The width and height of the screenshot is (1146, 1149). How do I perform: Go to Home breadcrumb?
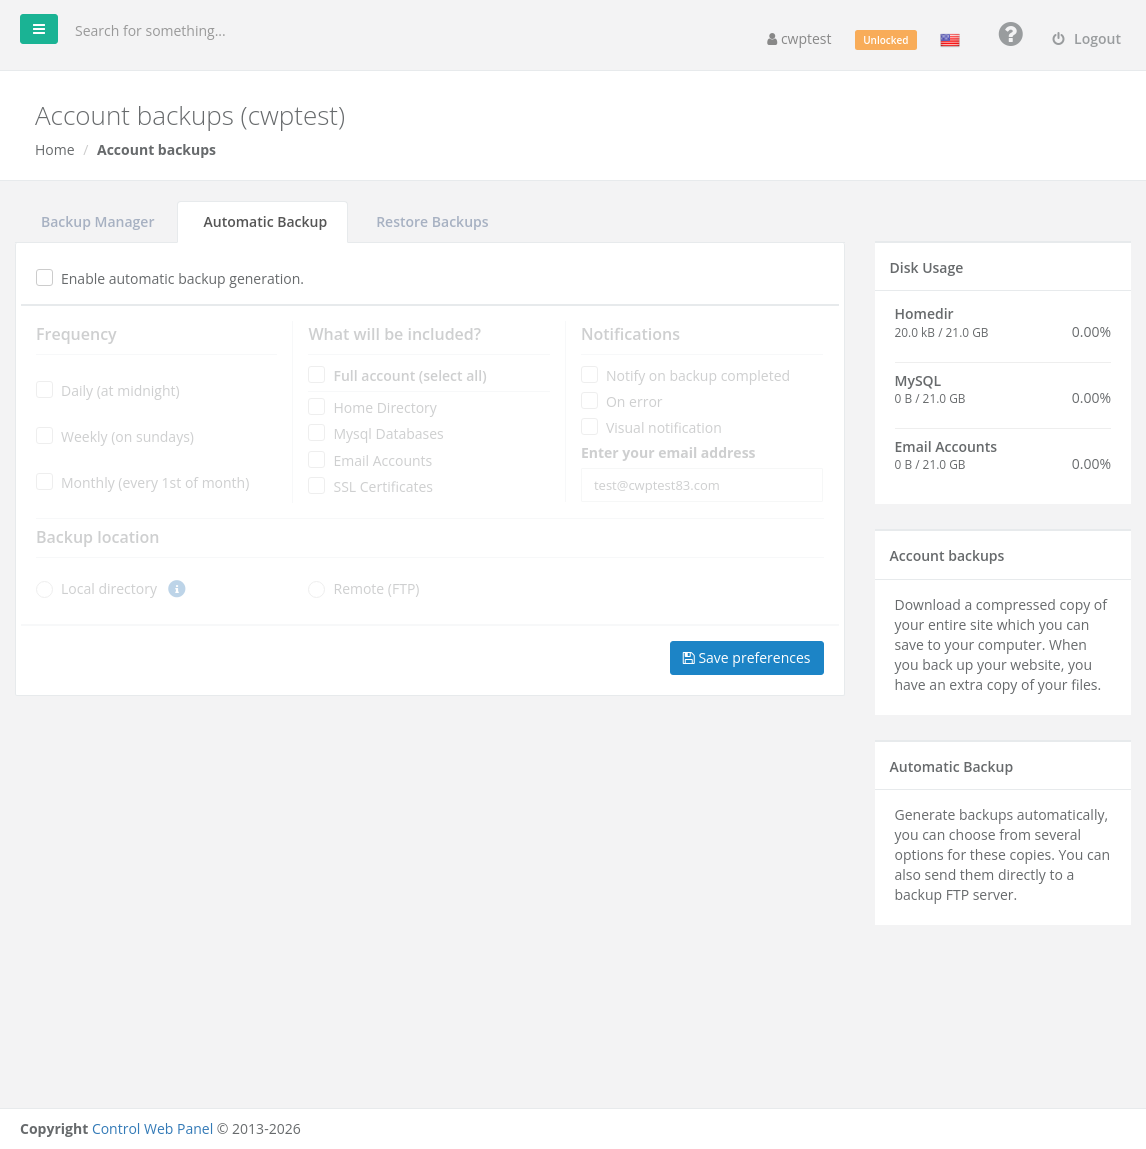55,149
